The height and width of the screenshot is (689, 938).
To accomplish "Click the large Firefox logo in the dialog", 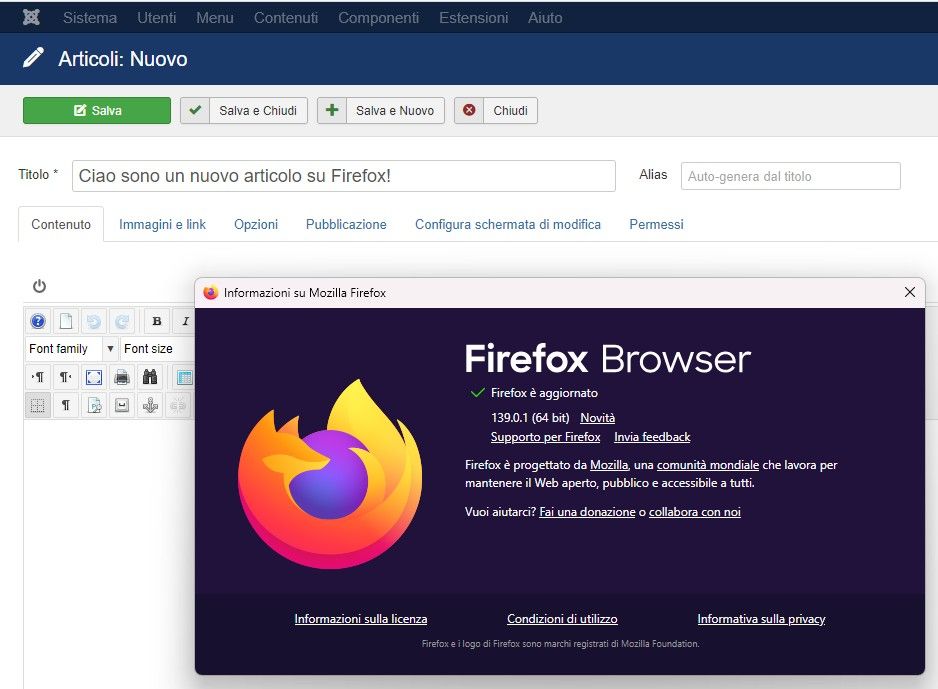I will (x=330, y=474).
